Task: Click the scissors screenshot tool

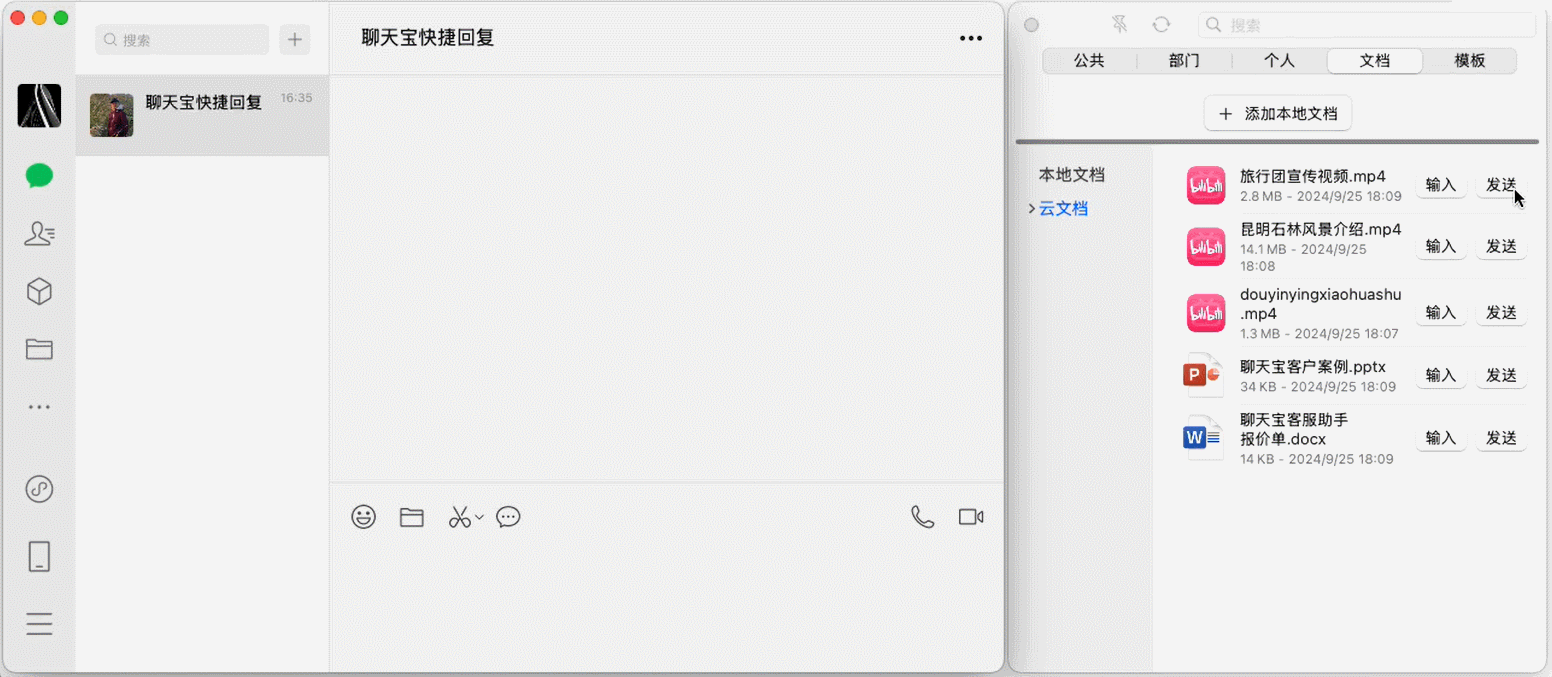Action: click(x=459, y=517)
